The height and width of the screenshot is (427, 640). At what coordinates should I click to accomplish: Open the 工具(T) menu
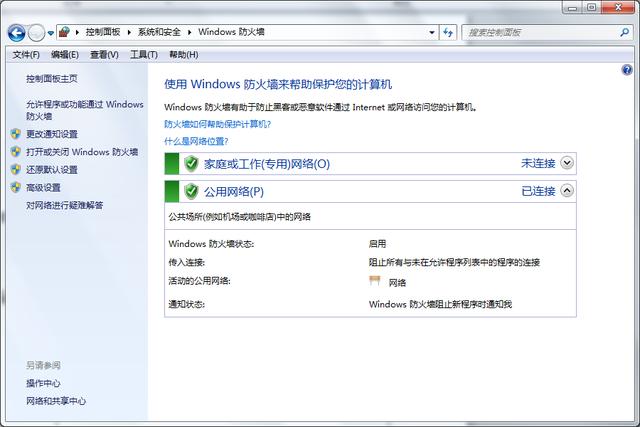click(x=144, y=55)
